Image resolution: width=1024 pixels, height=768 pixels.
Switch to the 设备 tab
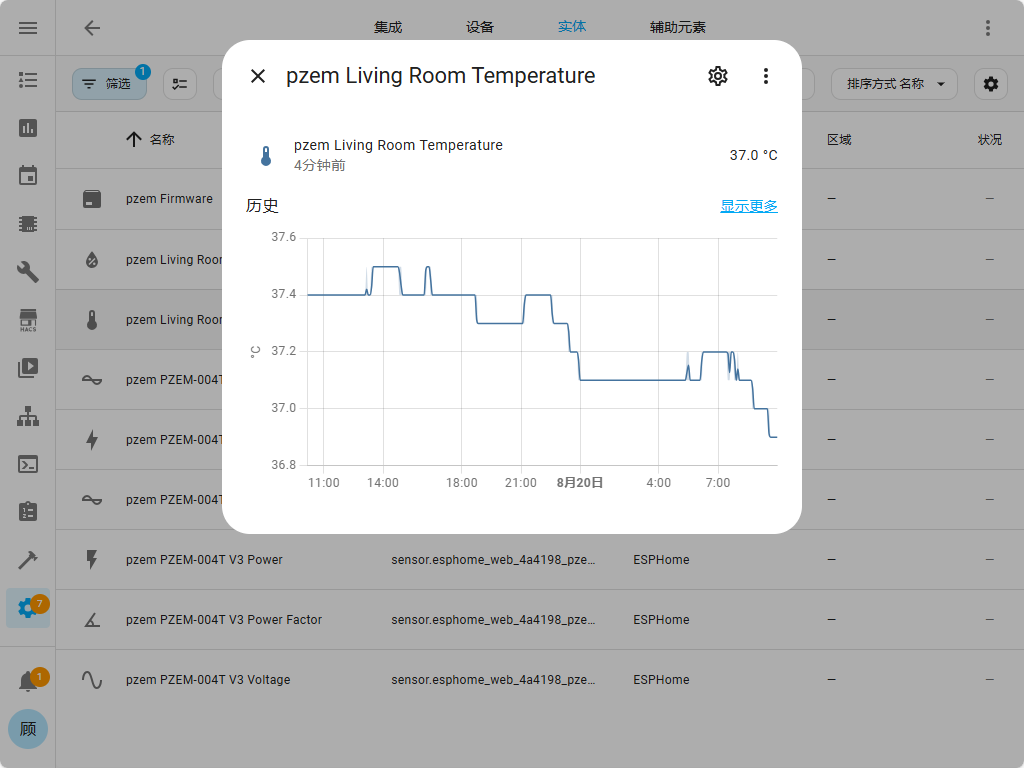tap(480, 28)
